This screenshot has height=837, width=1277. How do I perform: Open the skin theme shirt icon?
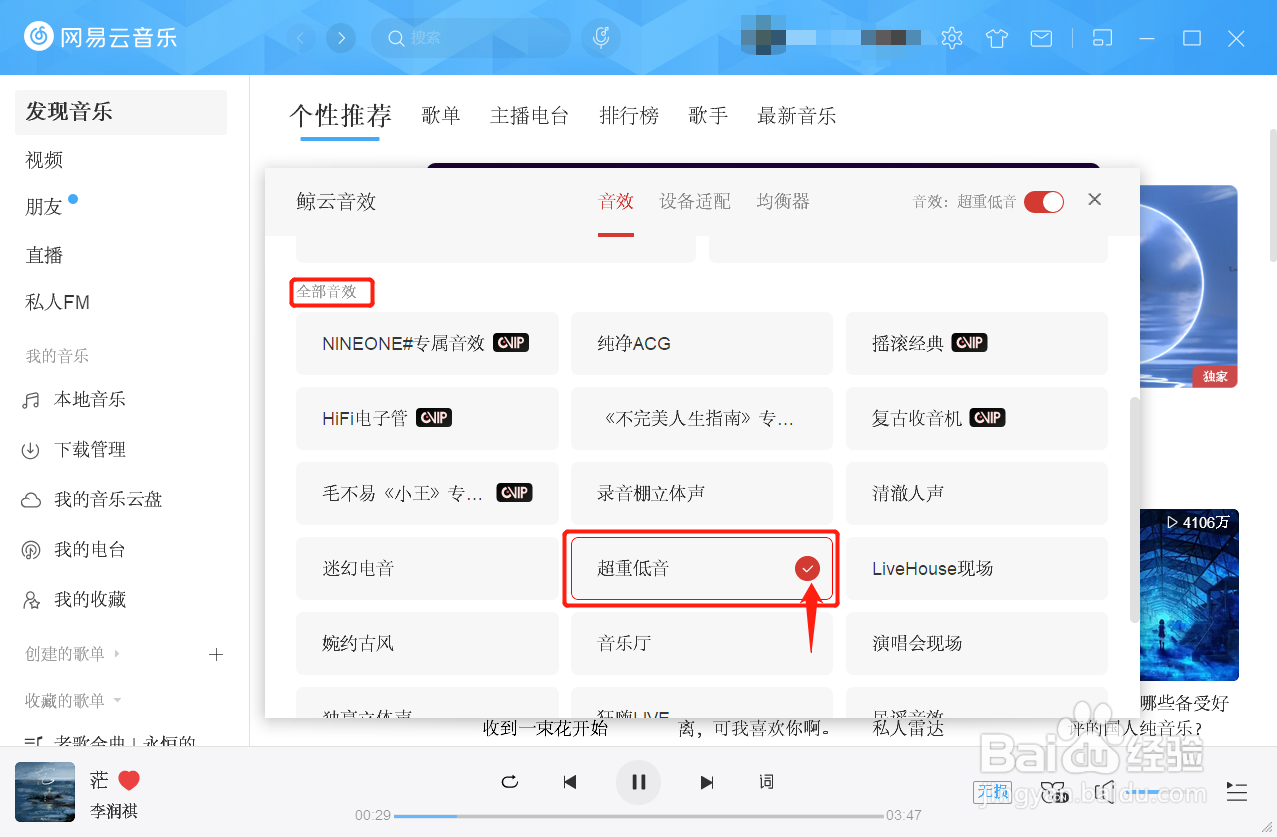[997, 38]
